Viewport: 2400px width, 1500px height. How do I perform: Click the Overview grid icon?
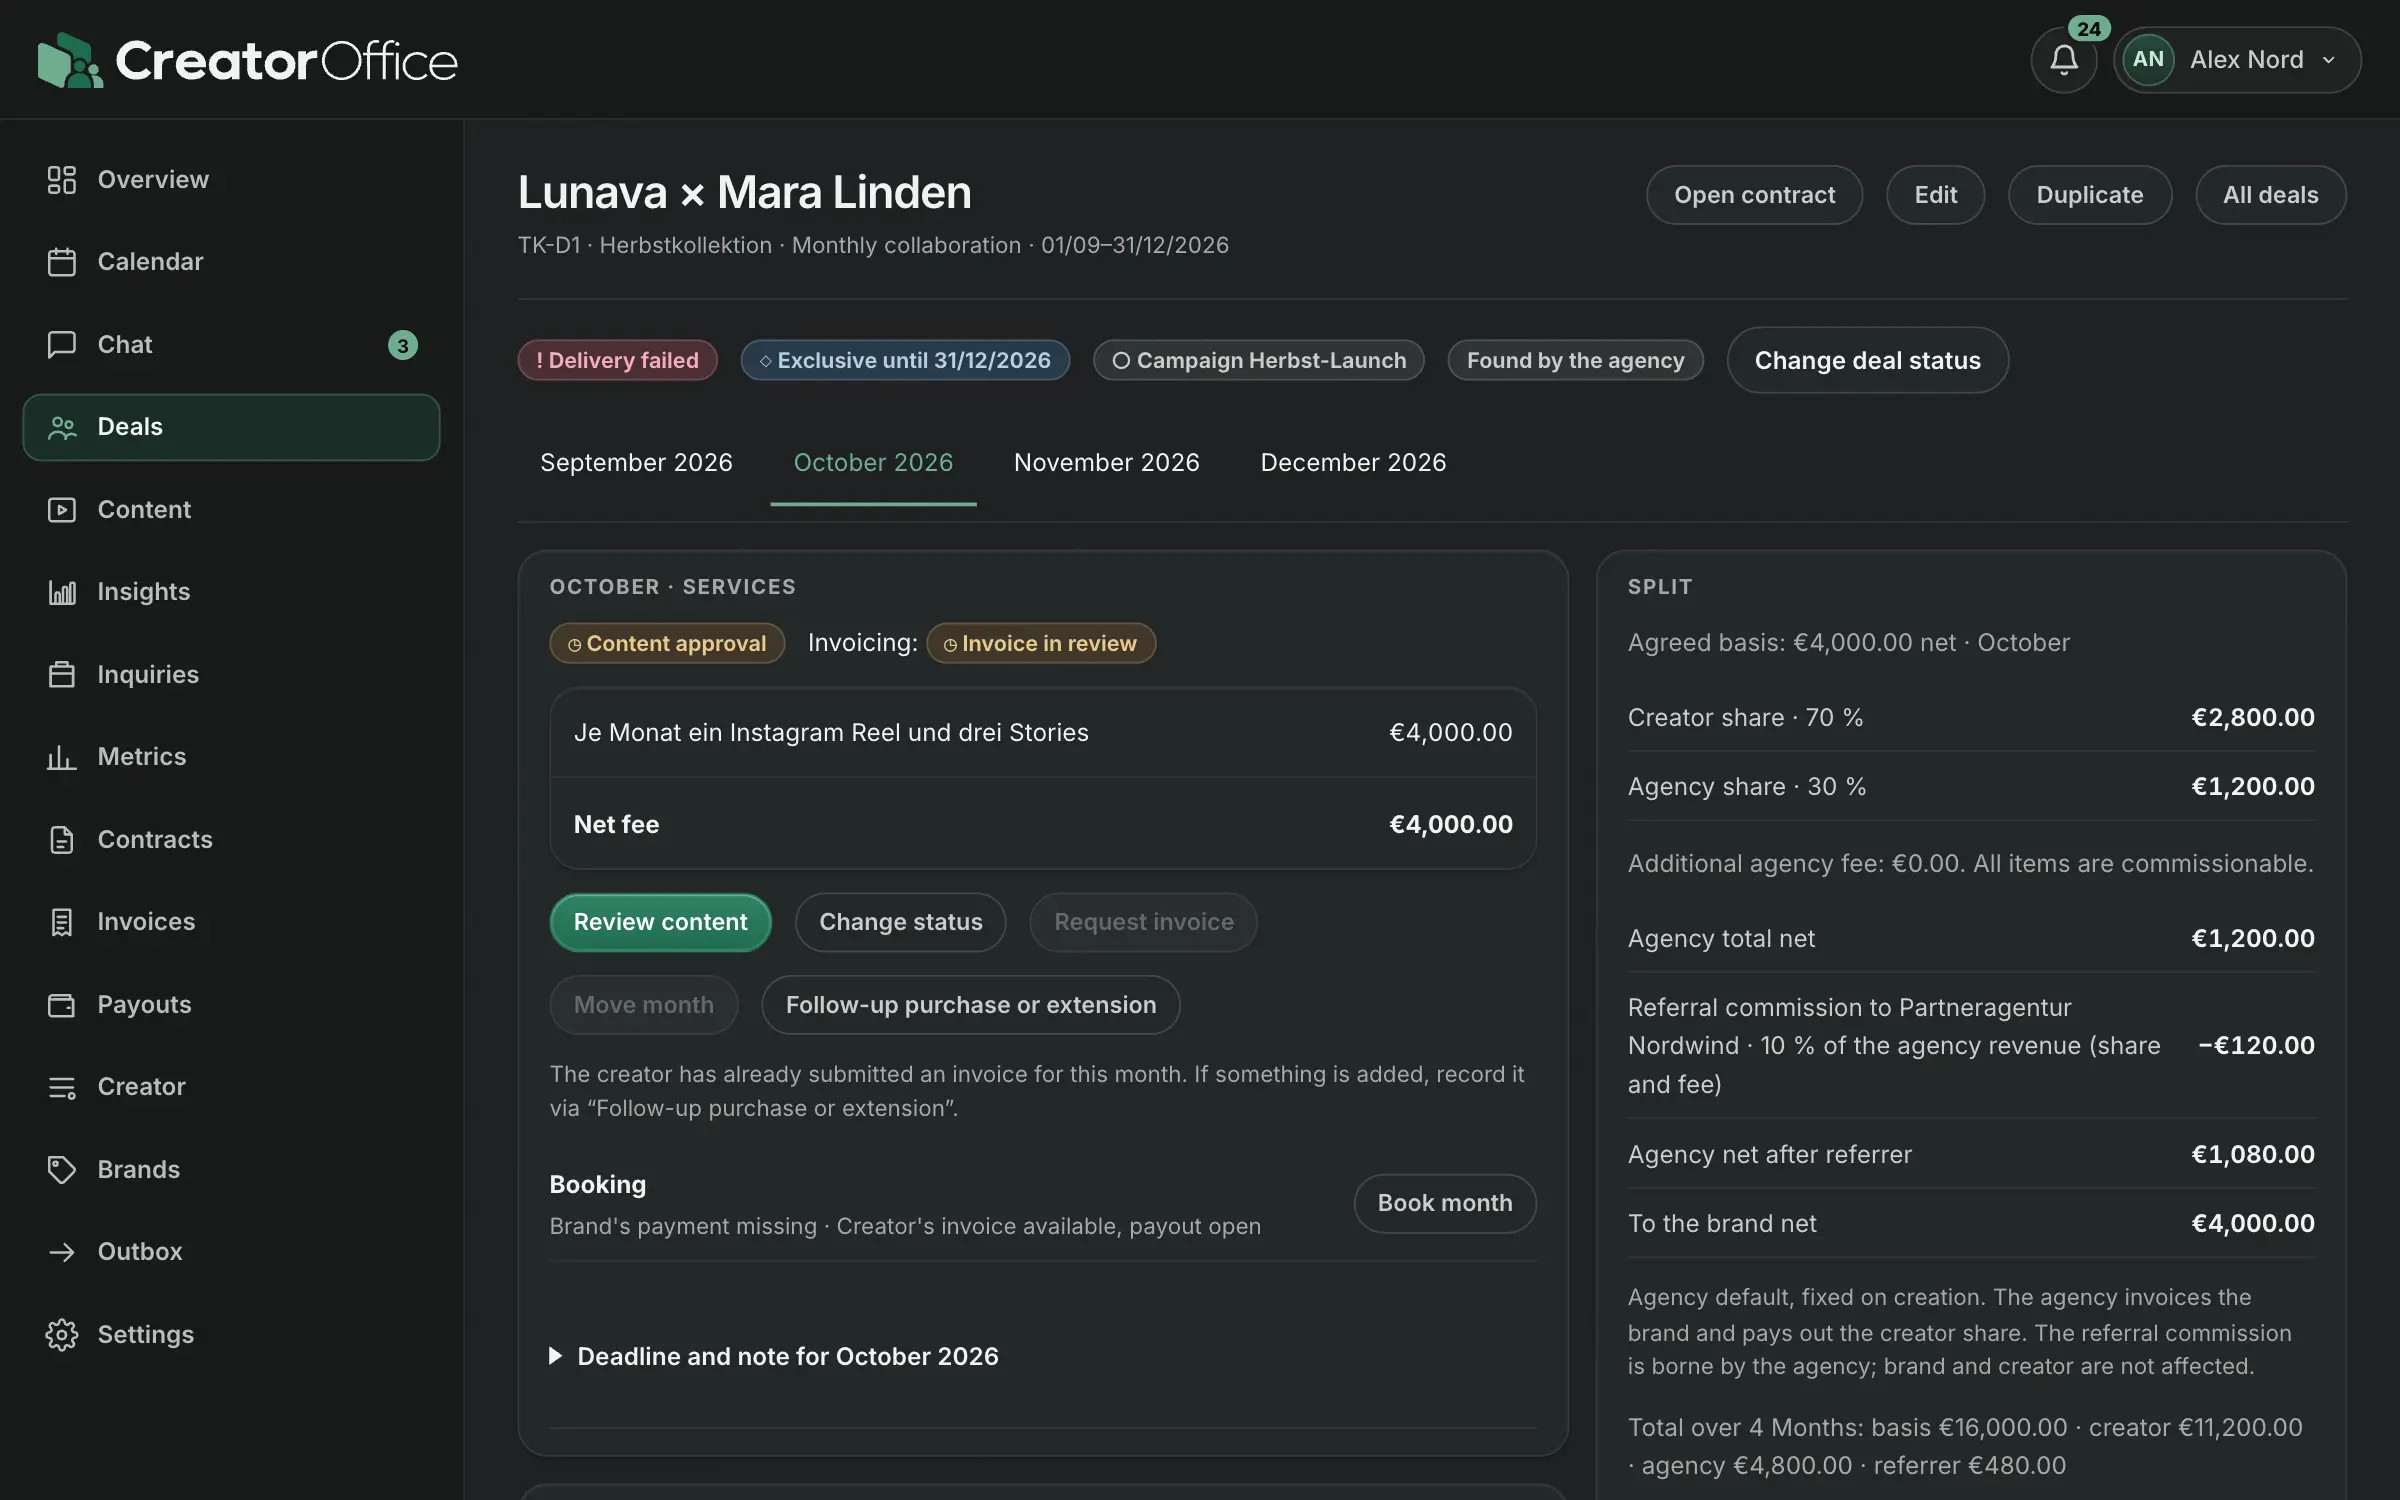coord(62,180)
